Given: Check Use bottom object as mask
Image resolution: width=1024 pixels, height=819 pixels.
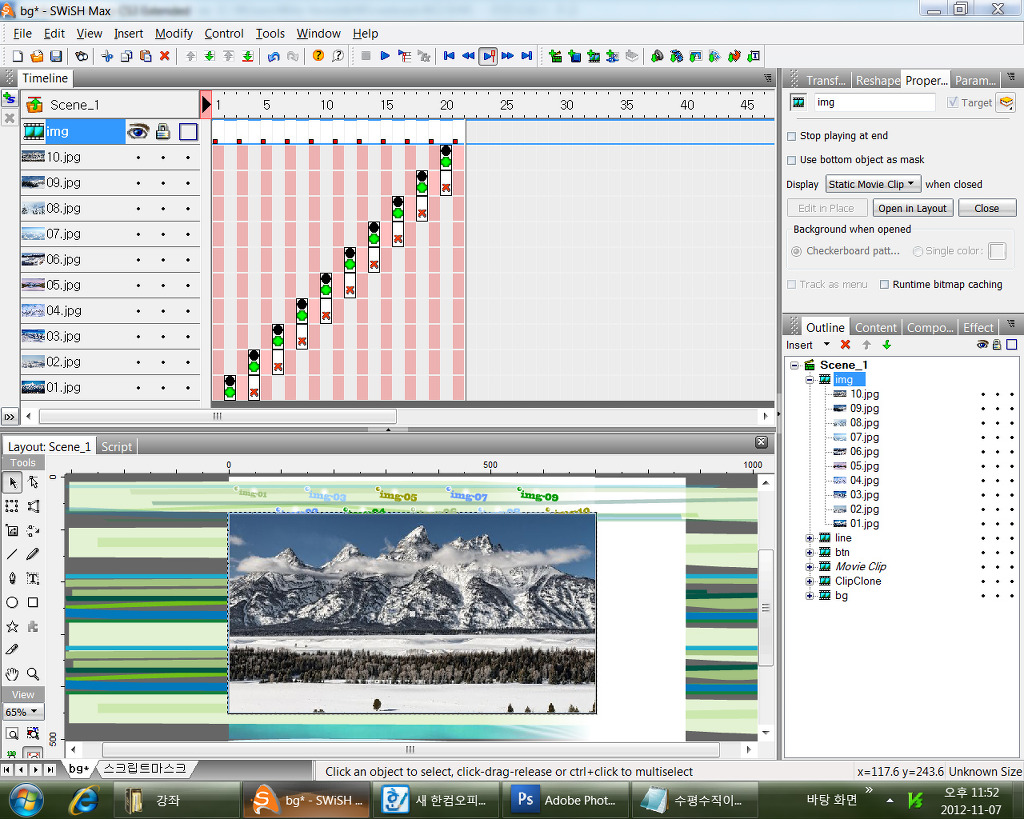Looking at the screenshot, I should pyautogui.click(x=792, y=160).
